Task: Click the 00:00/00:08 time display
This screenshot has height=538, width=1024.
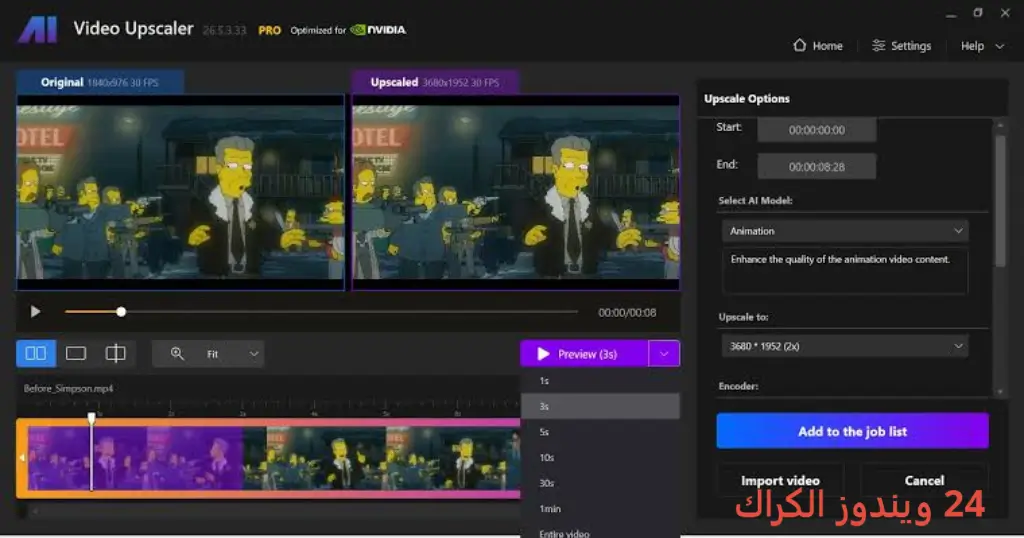Action: [627, 313]
